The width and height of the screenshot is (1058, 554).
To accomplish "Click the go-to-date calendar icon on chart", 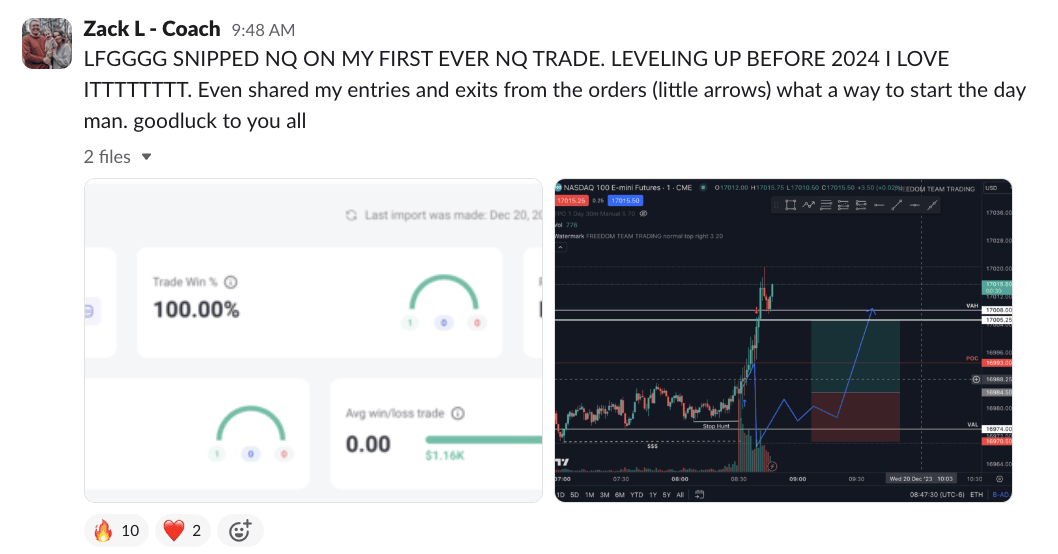I will 700,494.
